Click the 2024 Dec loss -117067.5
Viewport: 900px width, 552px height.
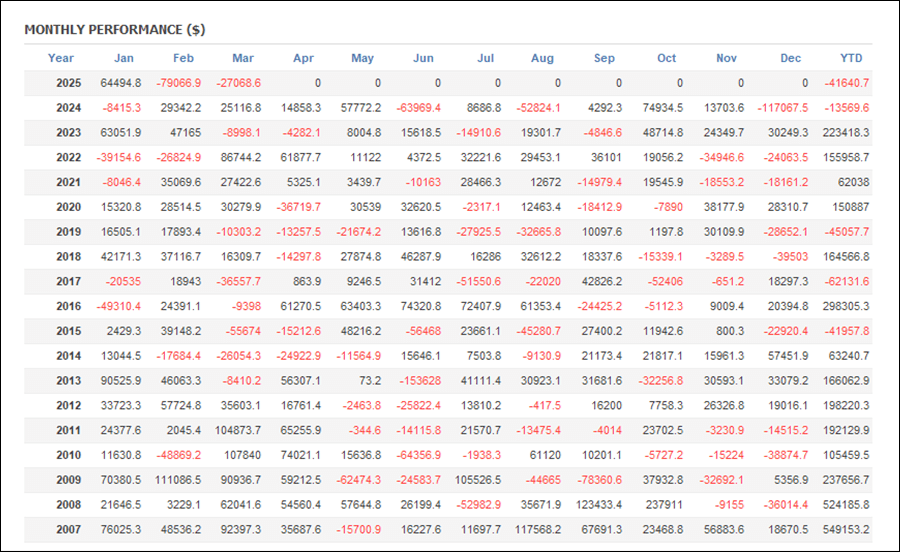pos(783,108)
